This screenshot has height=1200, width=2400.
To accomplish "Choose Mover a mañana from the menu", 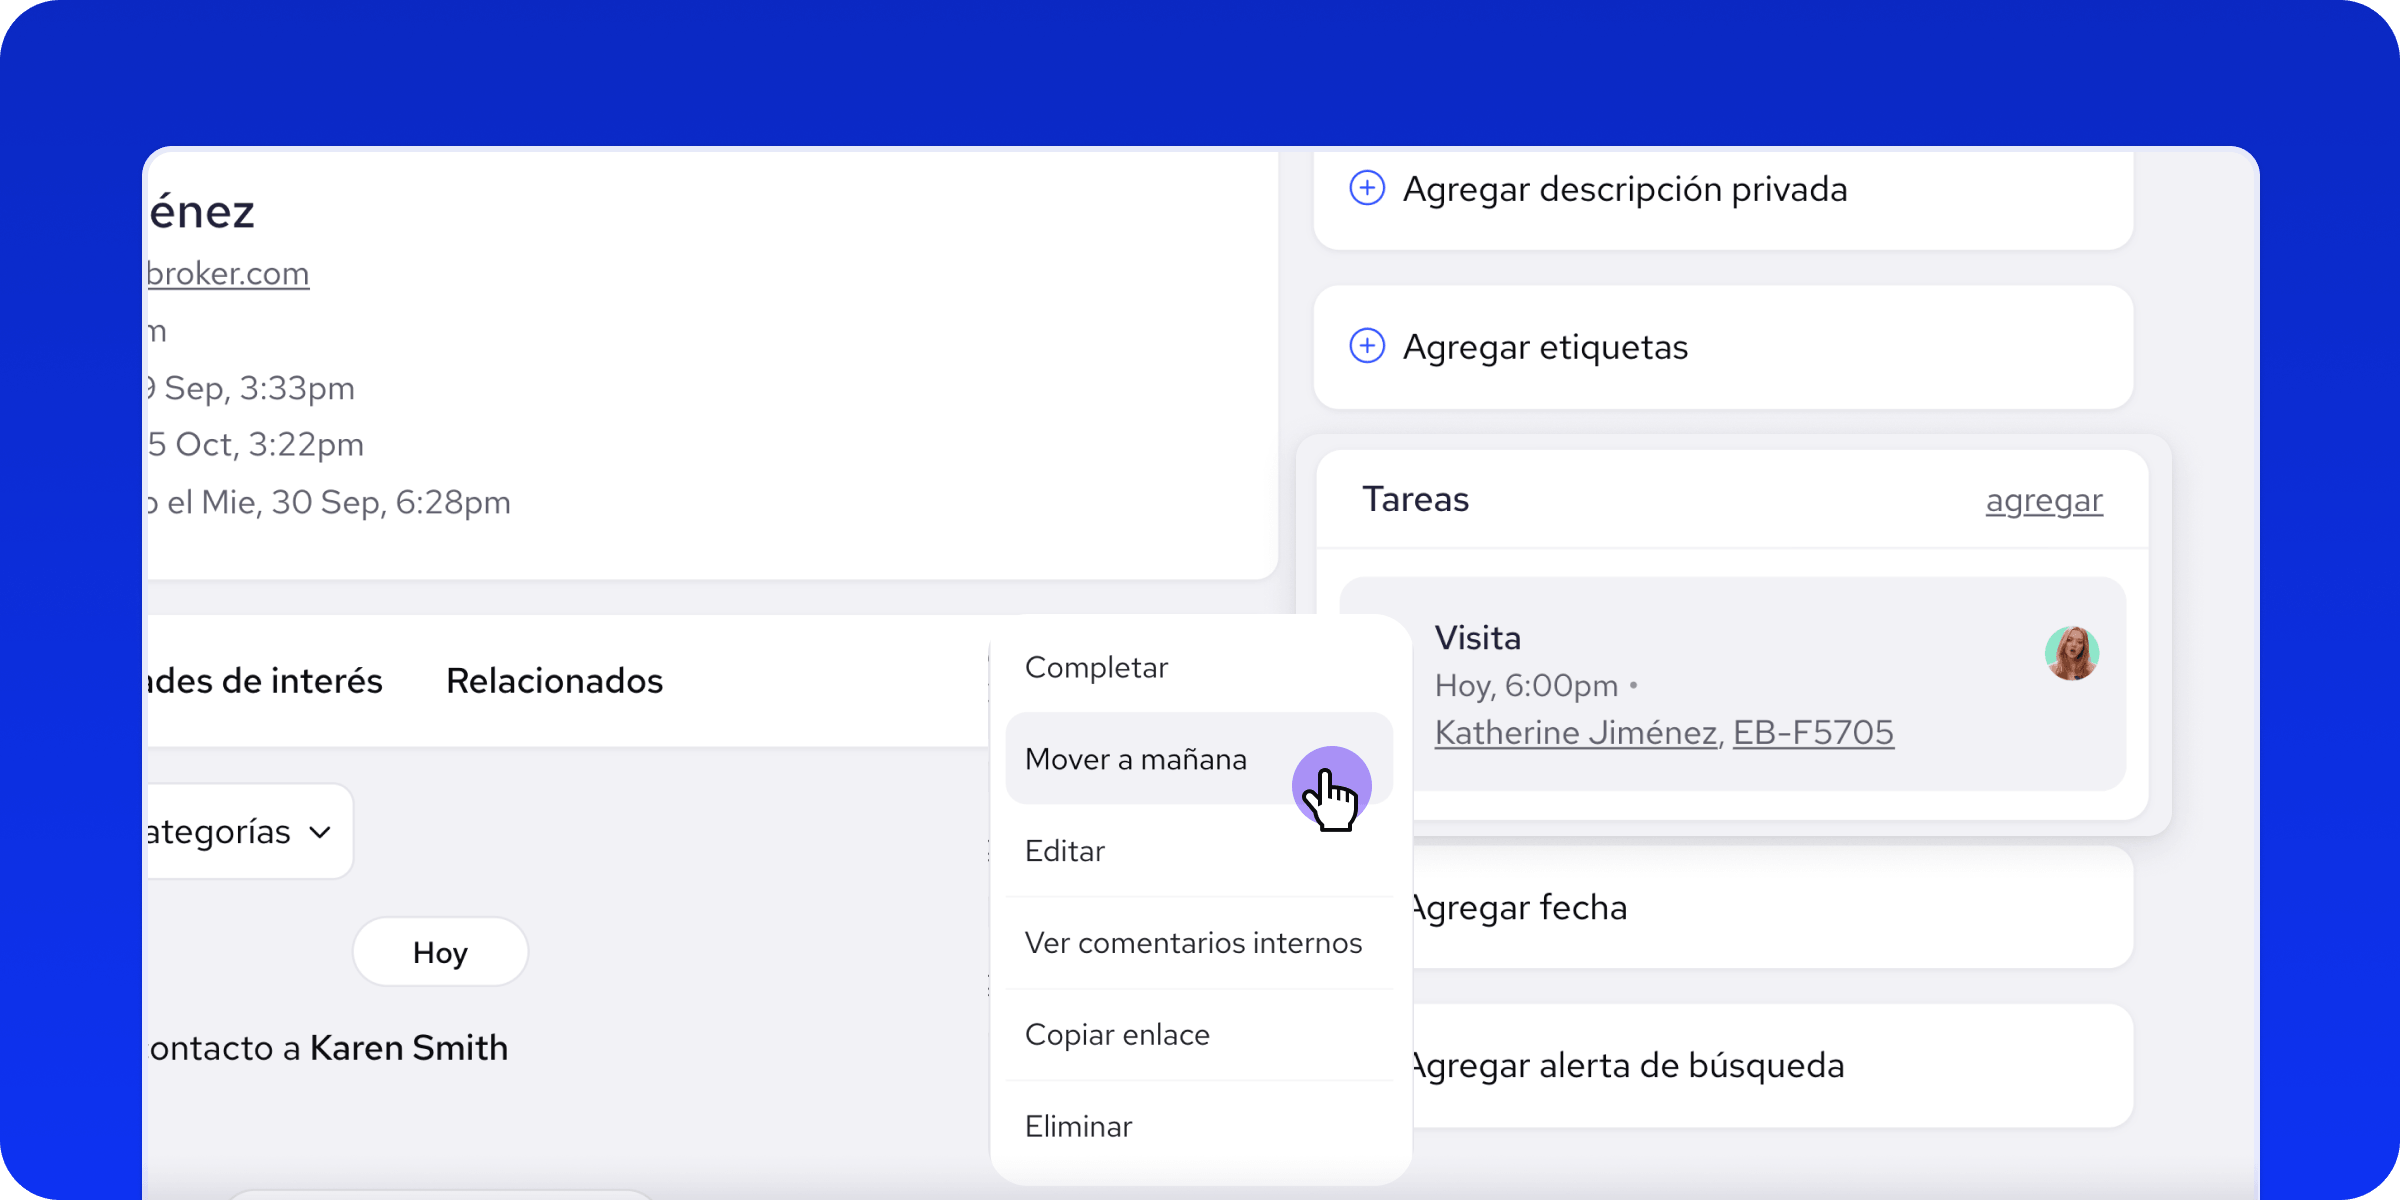I will tap(1199, 759).
